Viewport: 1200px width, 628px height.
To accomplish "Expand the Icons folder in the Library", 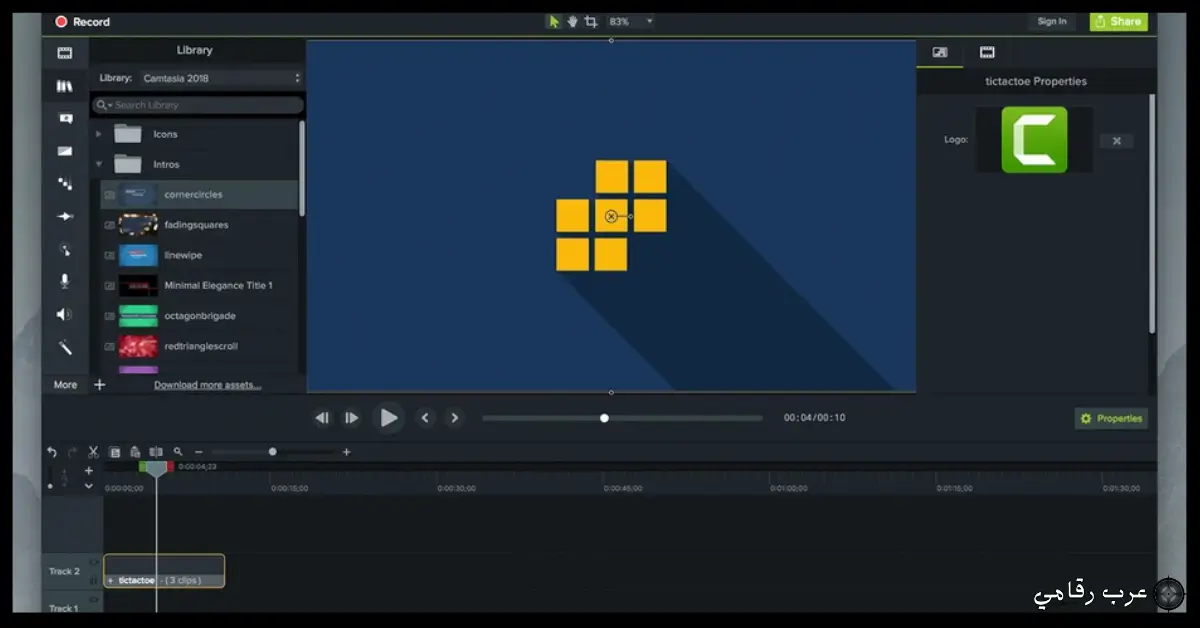I will tap(99, 134).
